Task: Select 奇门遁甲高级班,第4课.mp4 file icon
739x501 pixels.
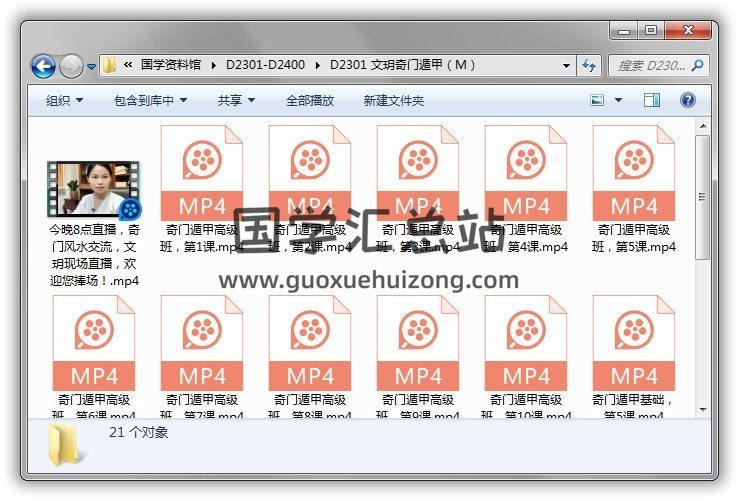Action: point(526,173)
